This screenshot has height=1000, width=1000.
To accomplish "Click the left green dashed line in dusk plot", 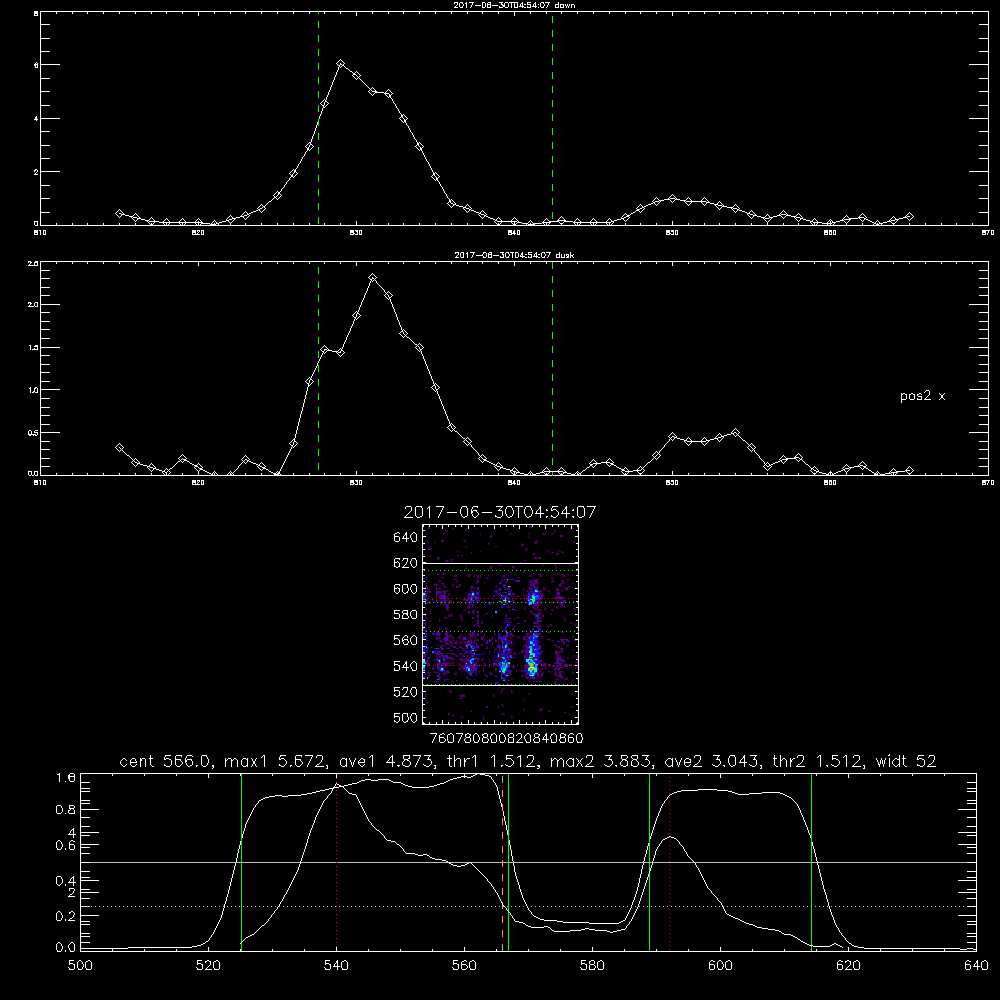I will [318, 369].
